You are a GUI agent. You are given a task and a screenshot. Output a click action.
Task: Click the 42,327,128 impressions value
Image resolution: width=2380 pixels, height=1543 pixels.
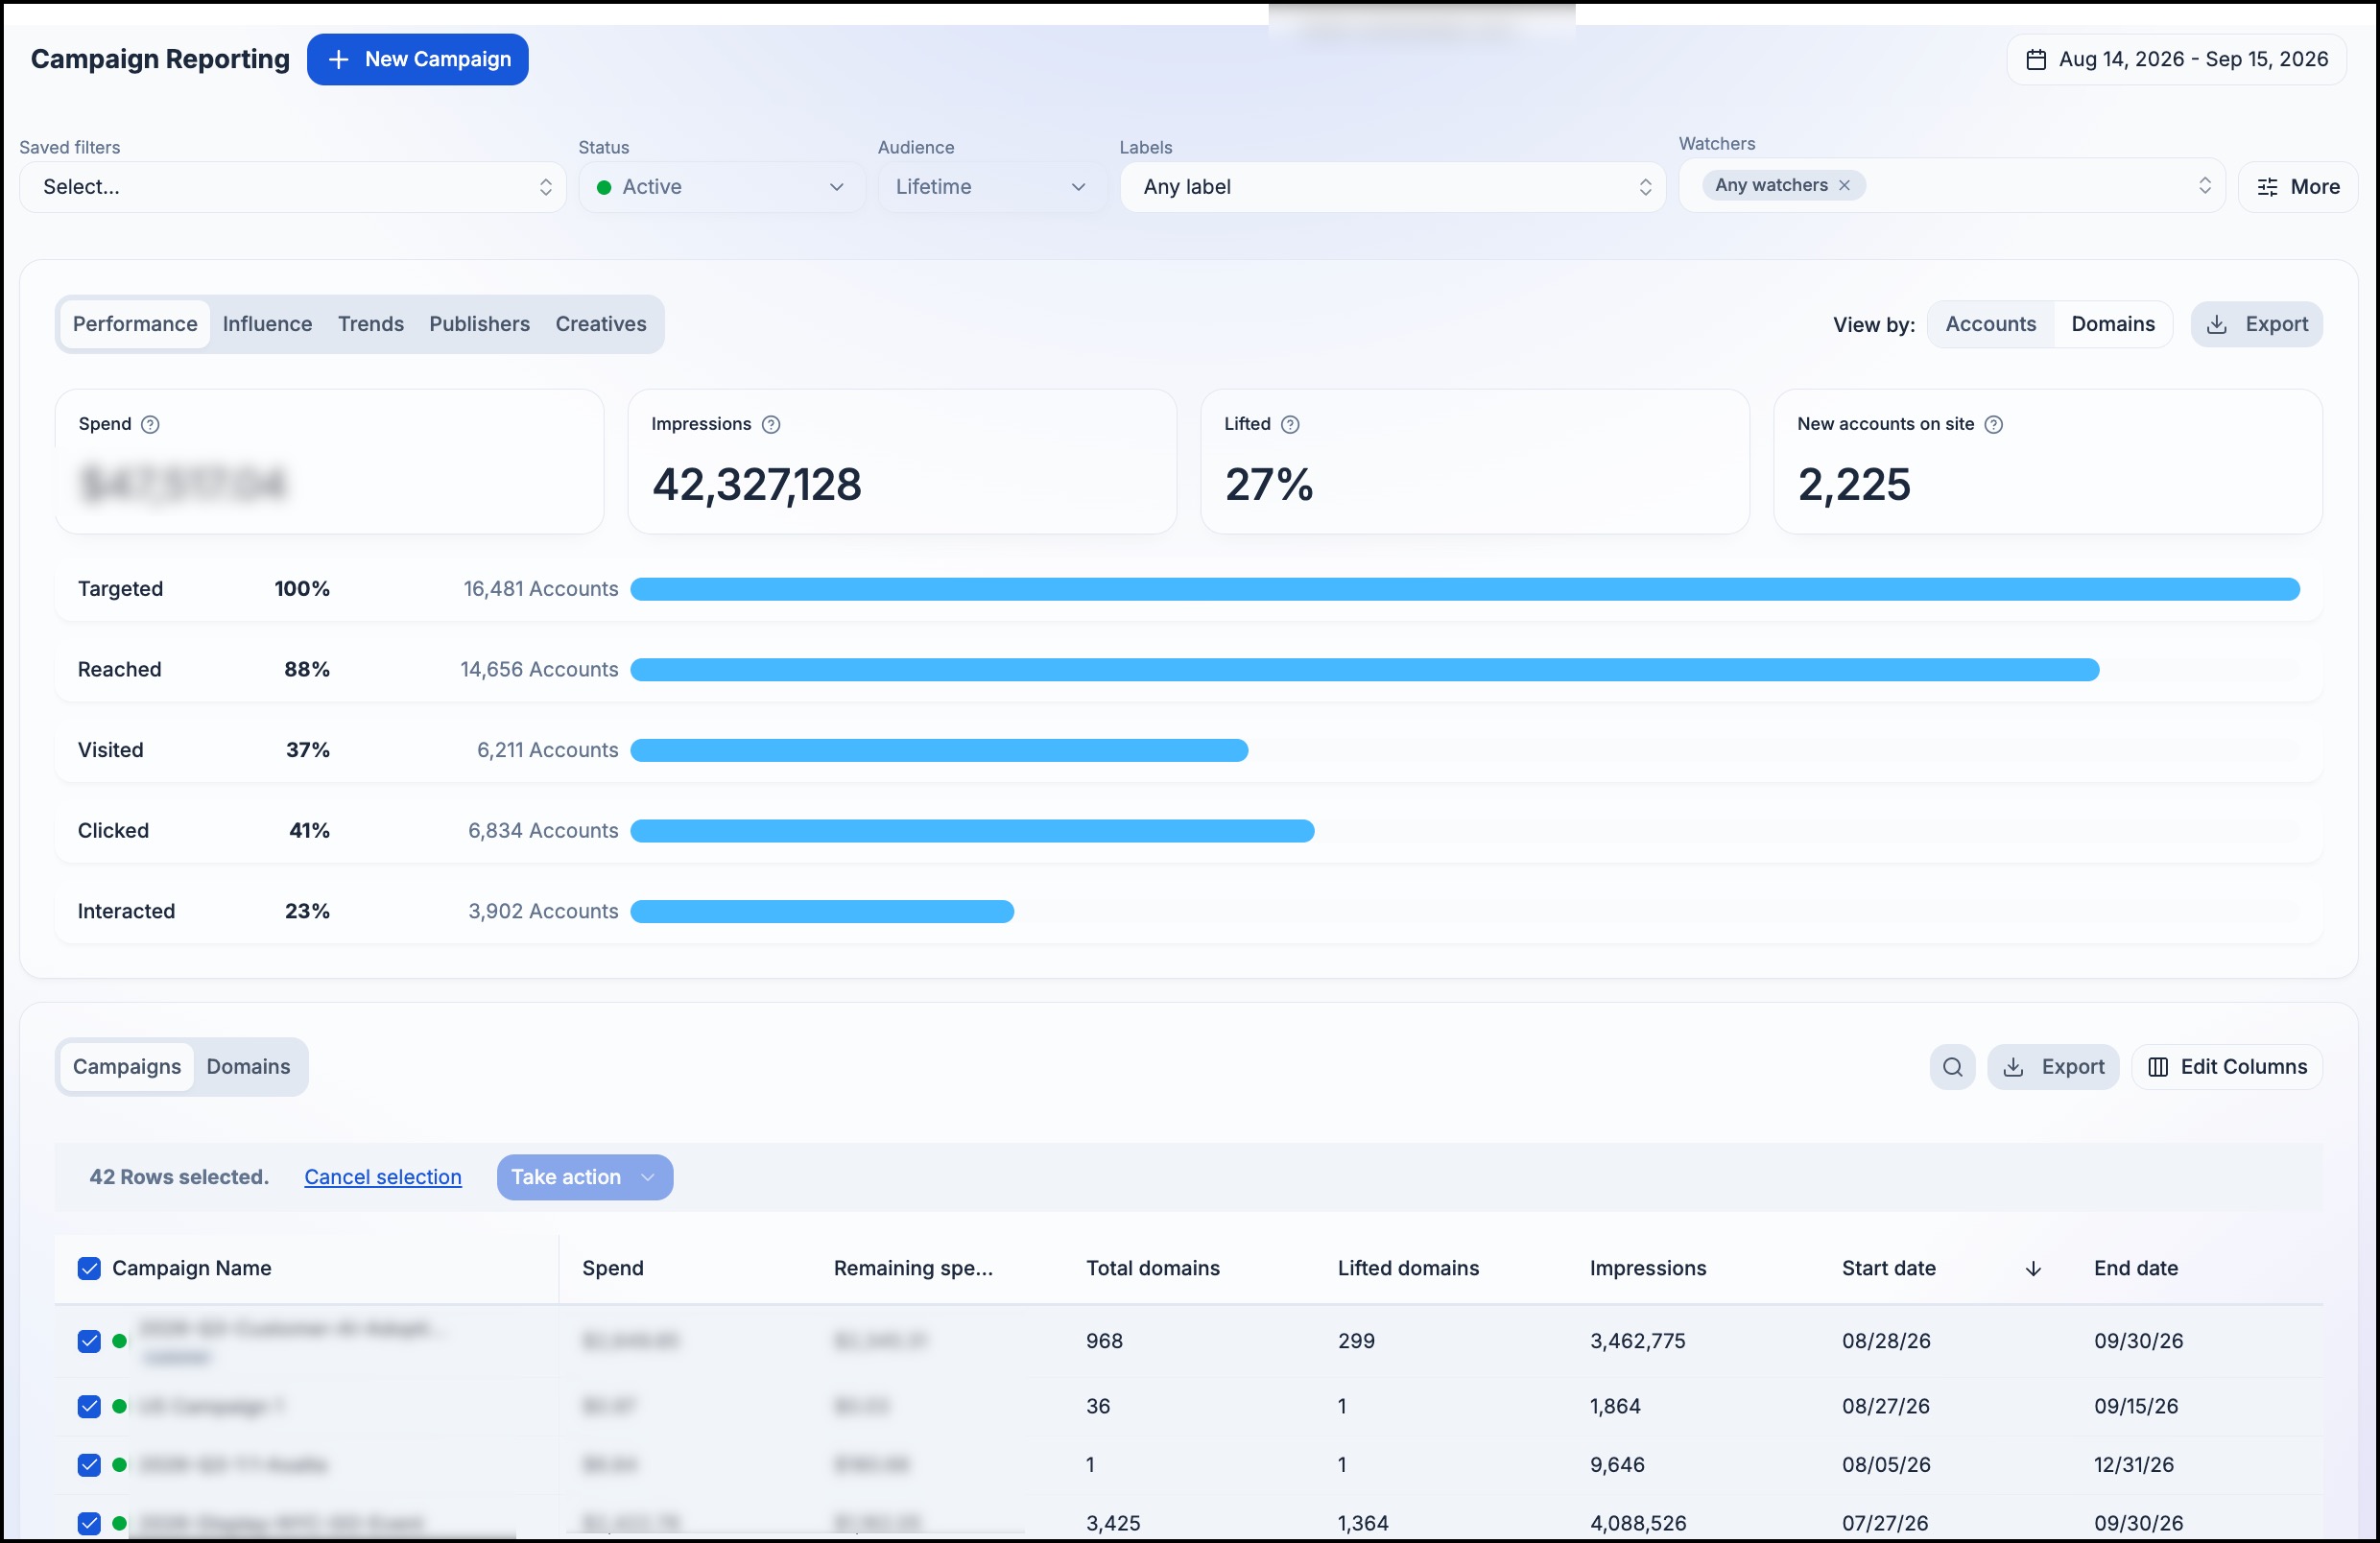756,485
